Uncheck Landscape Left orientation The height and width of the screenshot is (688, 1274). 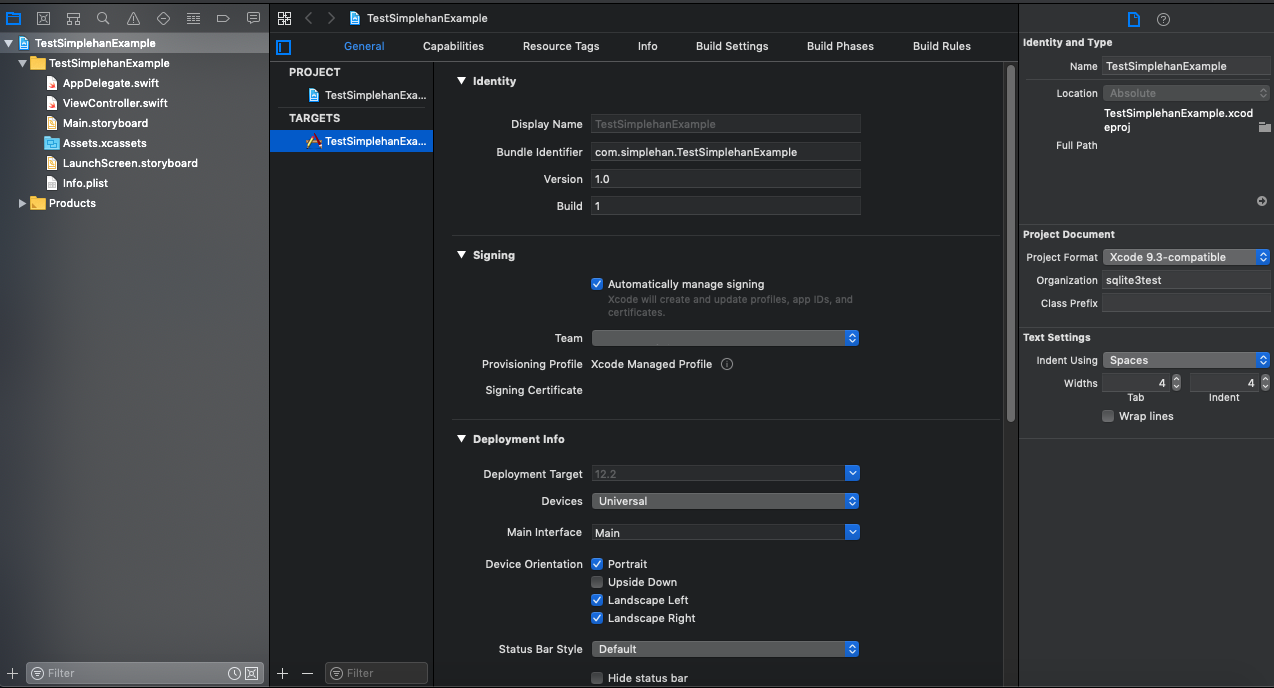tap(597, 600)
